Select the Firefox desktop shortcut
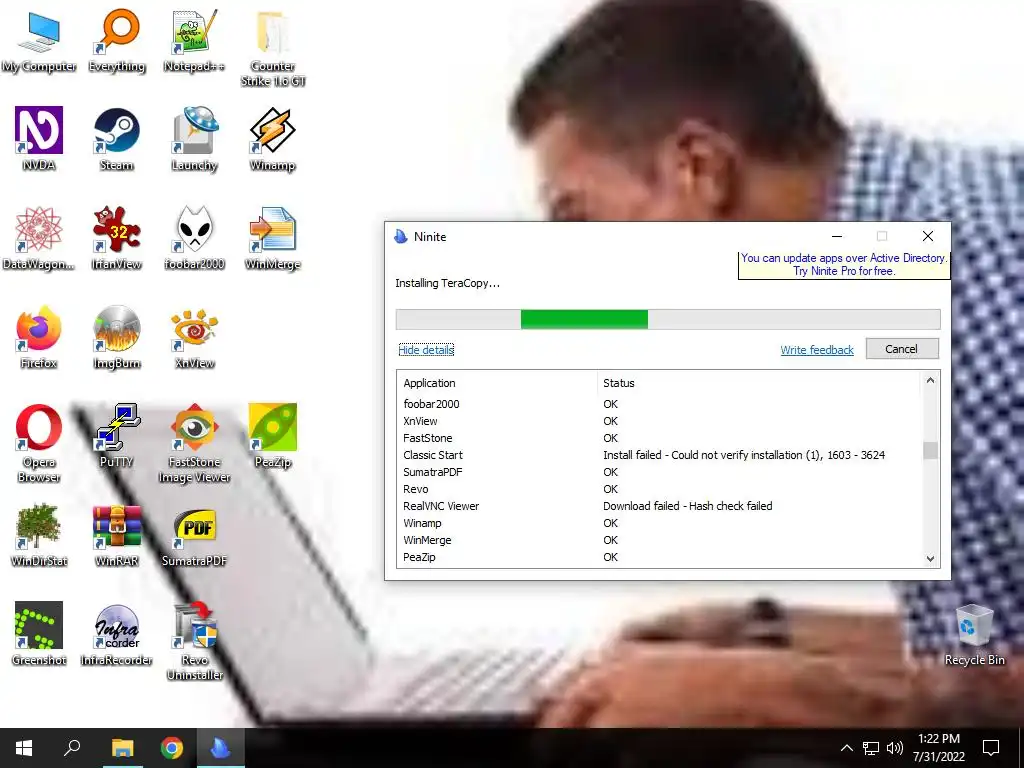This screenshot has width=1024, height=768. click(39, 338)
